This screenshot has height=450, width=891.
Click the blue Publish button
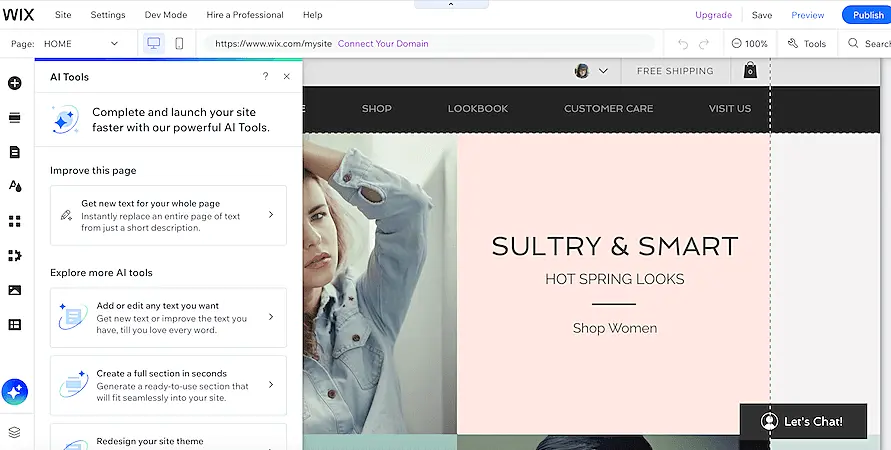tap(868, 15)
